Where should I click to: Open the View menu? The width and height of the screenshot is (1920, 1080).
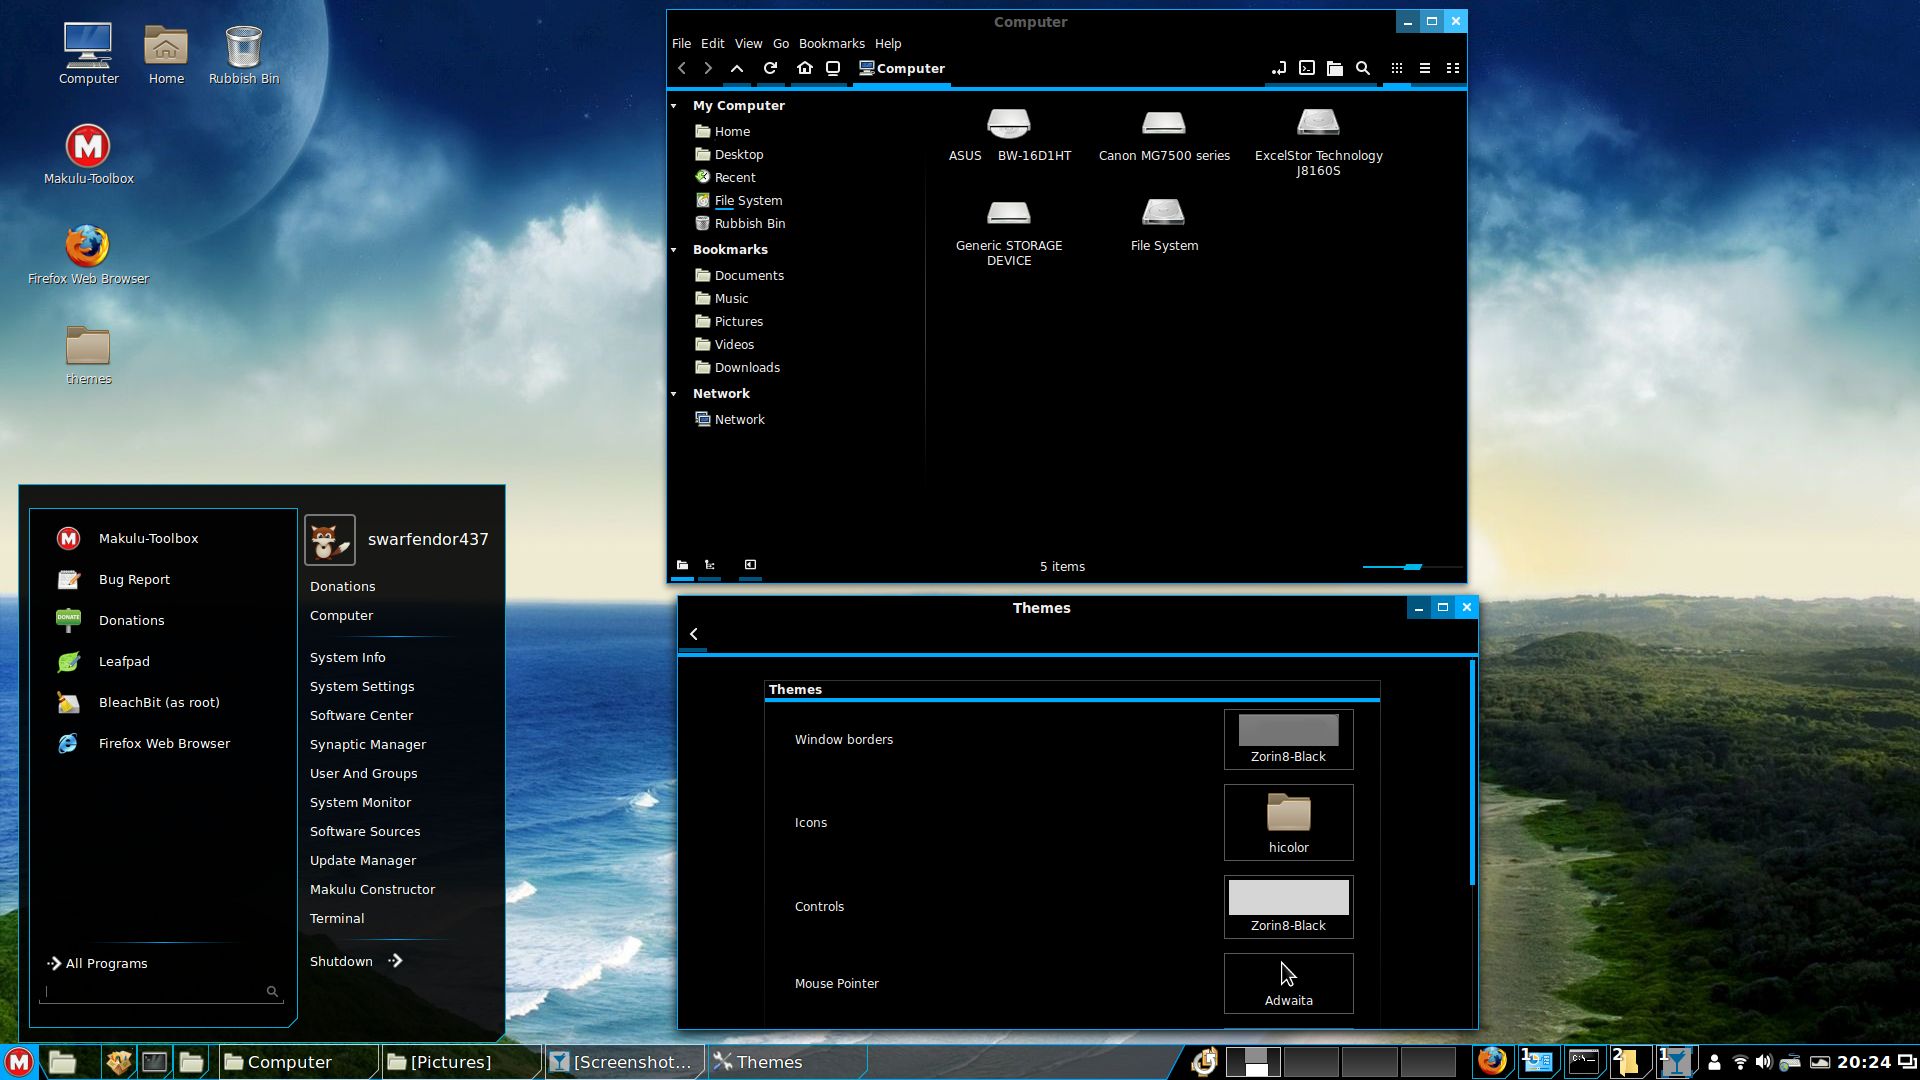(x=748, y=44)
